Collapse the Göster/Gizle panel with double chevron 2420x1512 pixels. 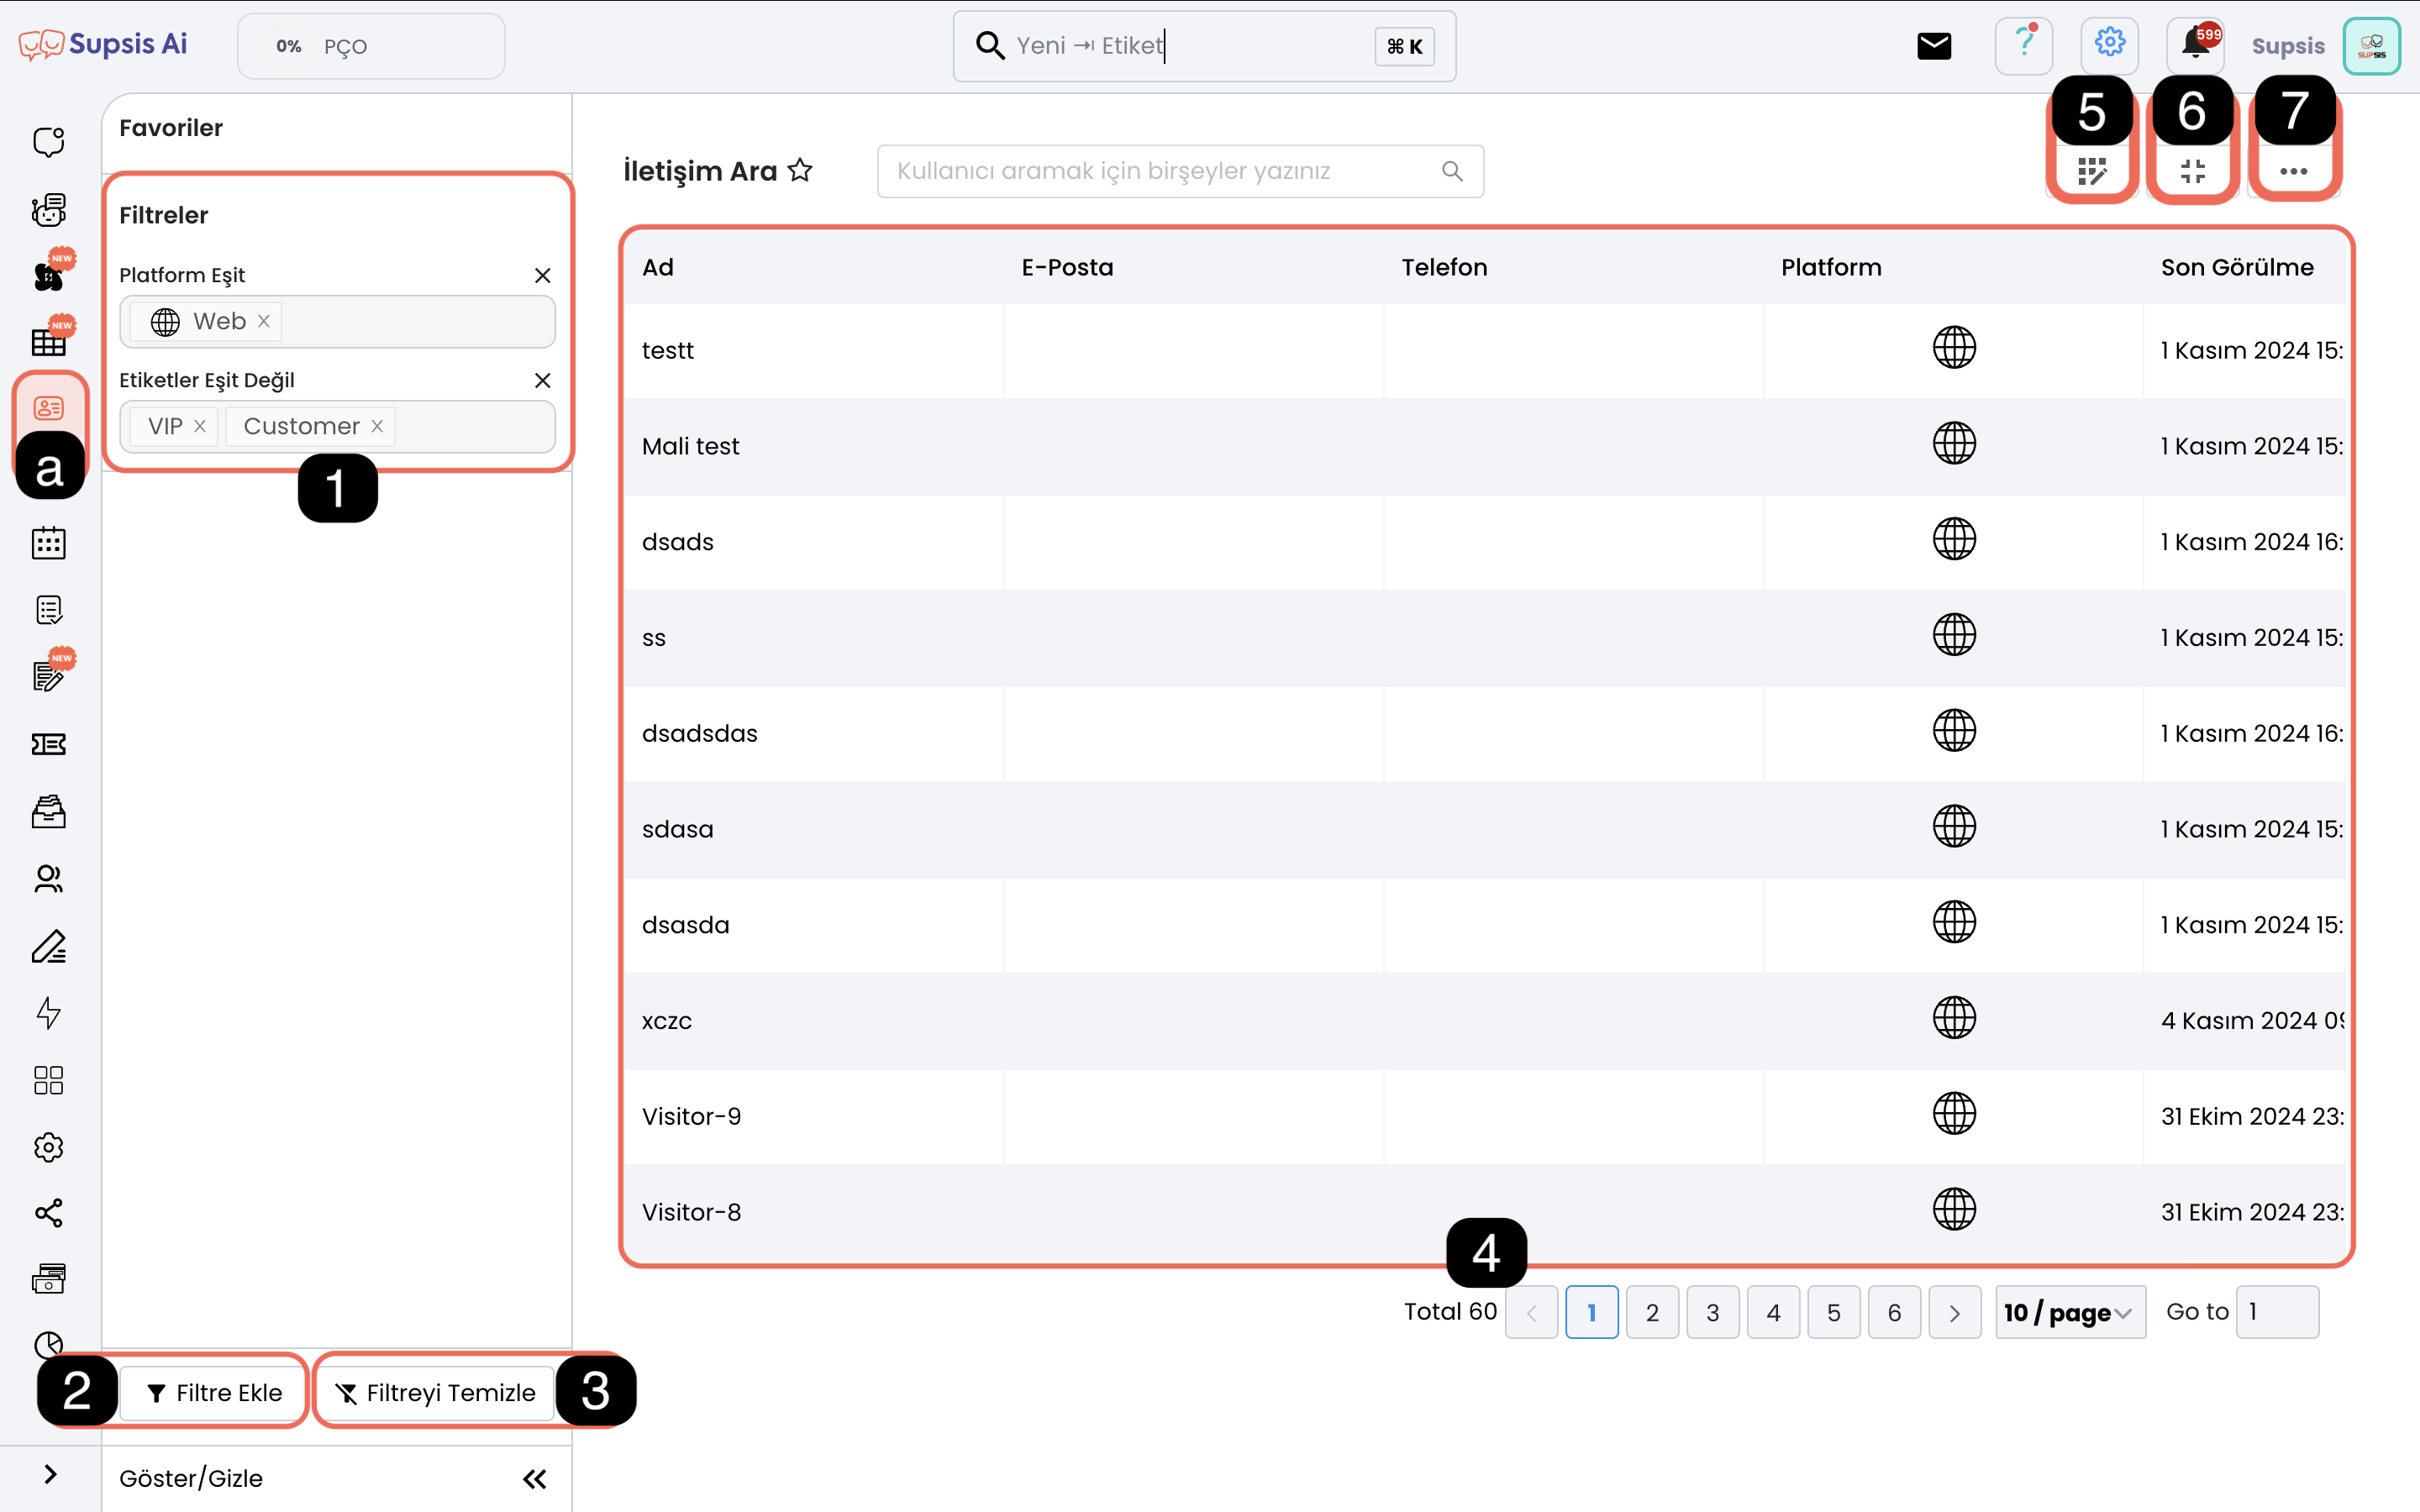click(x=535, y=1478)
